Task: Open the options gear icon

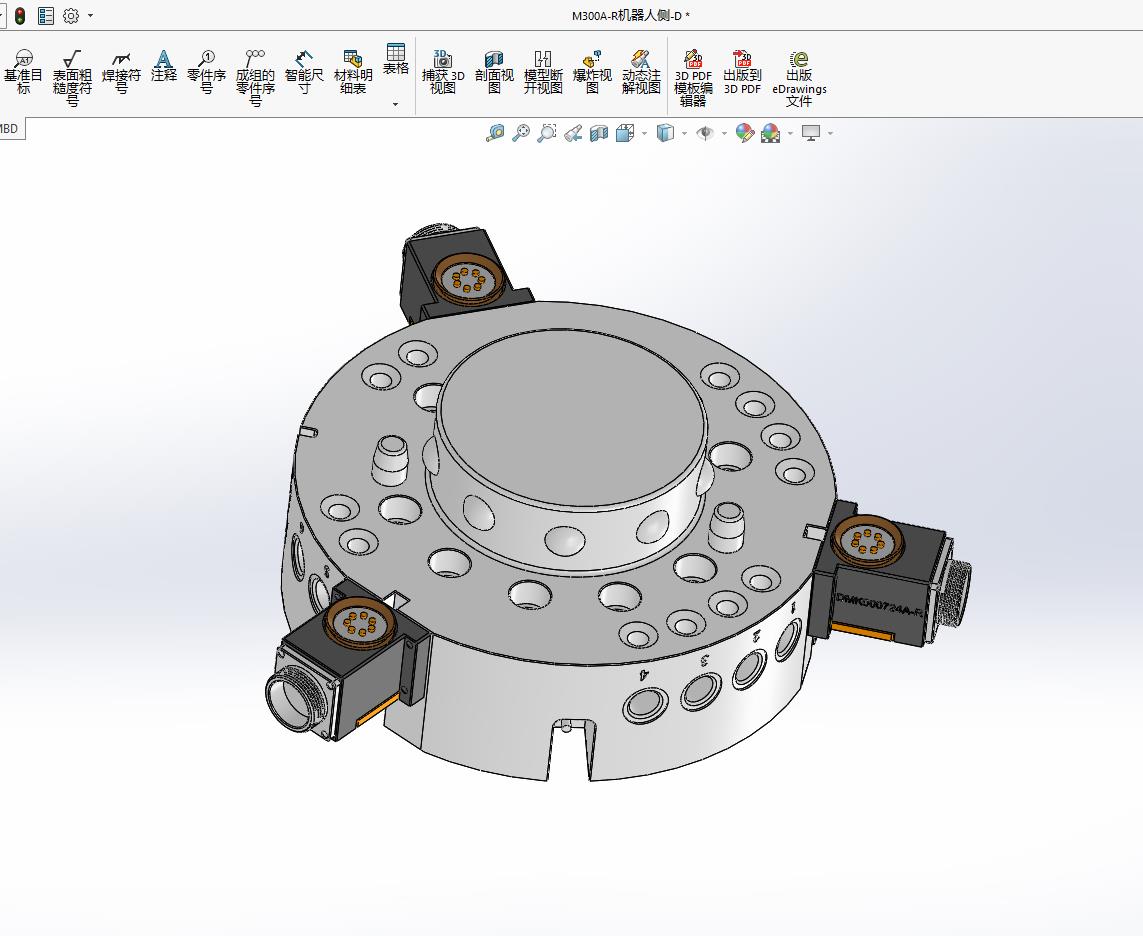Action: [x=71, y=15]
